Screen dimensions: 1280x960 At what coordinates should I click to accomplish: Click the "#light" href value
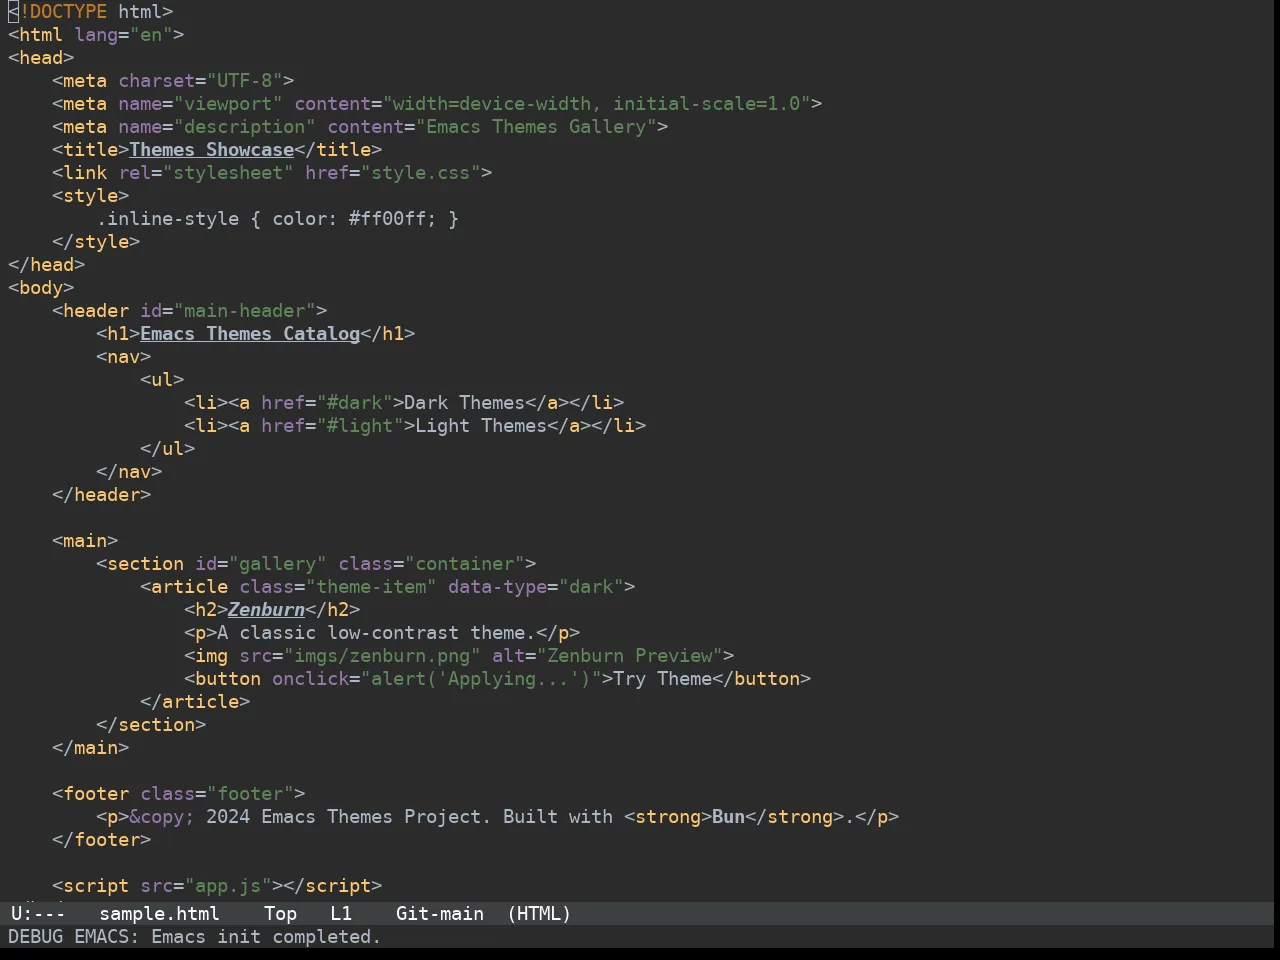tap(360, 426)
